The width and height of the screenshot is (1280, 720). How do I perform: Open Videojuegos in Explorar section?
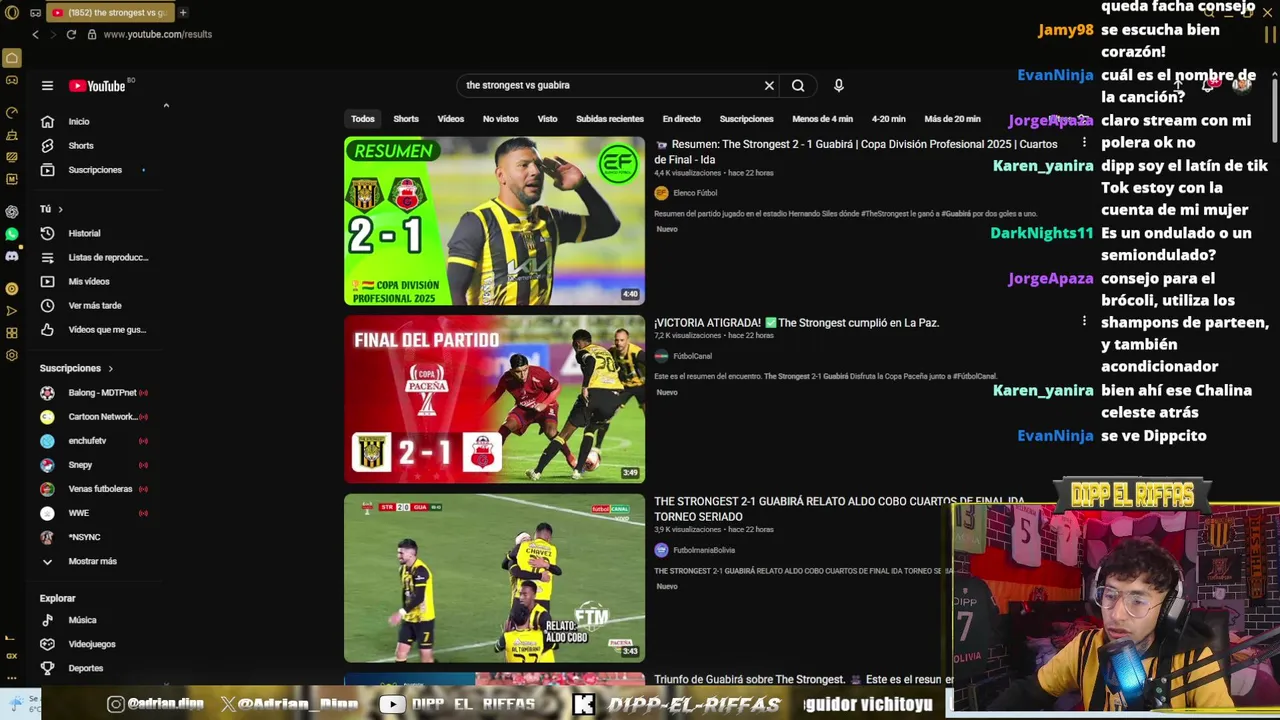[x=91, y=644]
